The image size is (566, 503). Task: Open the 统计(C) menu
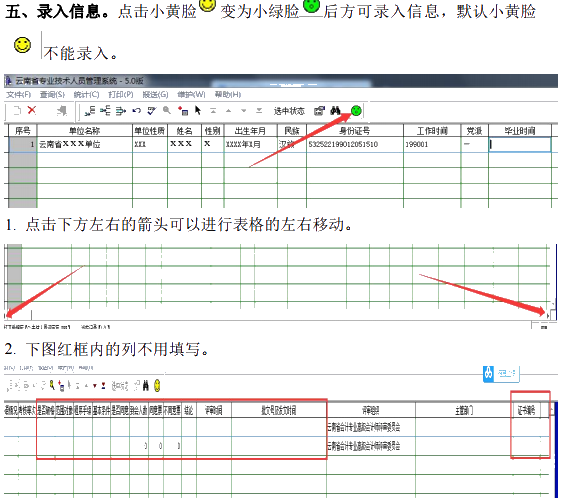(86, 95)
